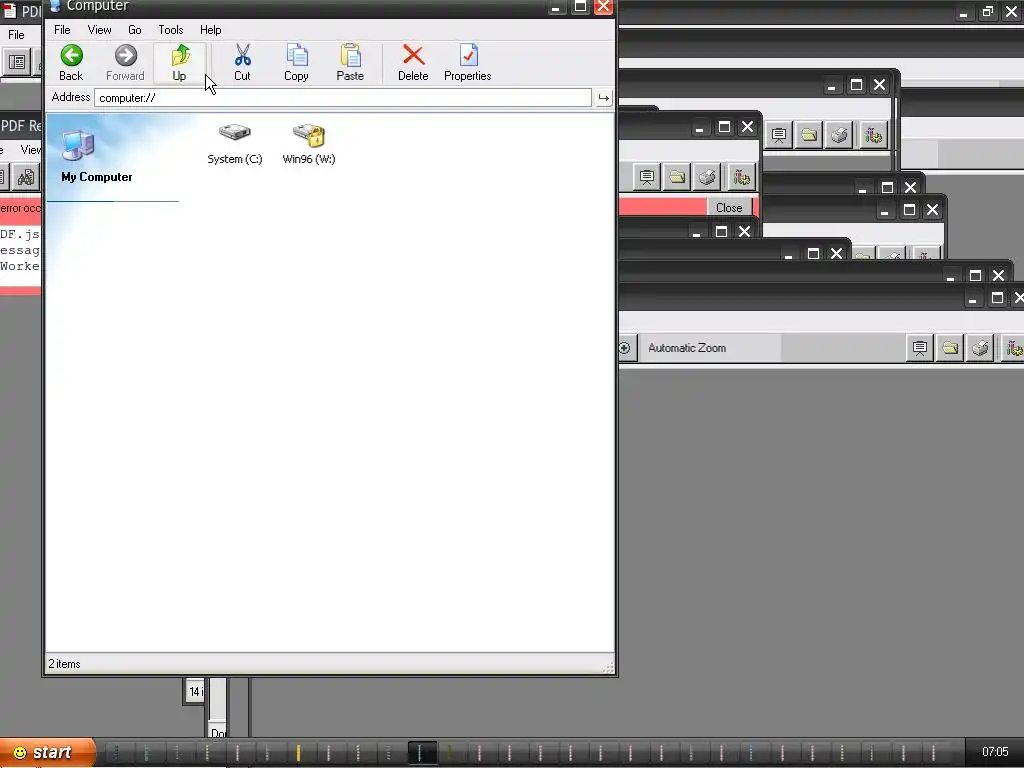This screenshot has width=1024, height=768.
Task: Click folder icon above the red error bar
Action: coord(677,177)
